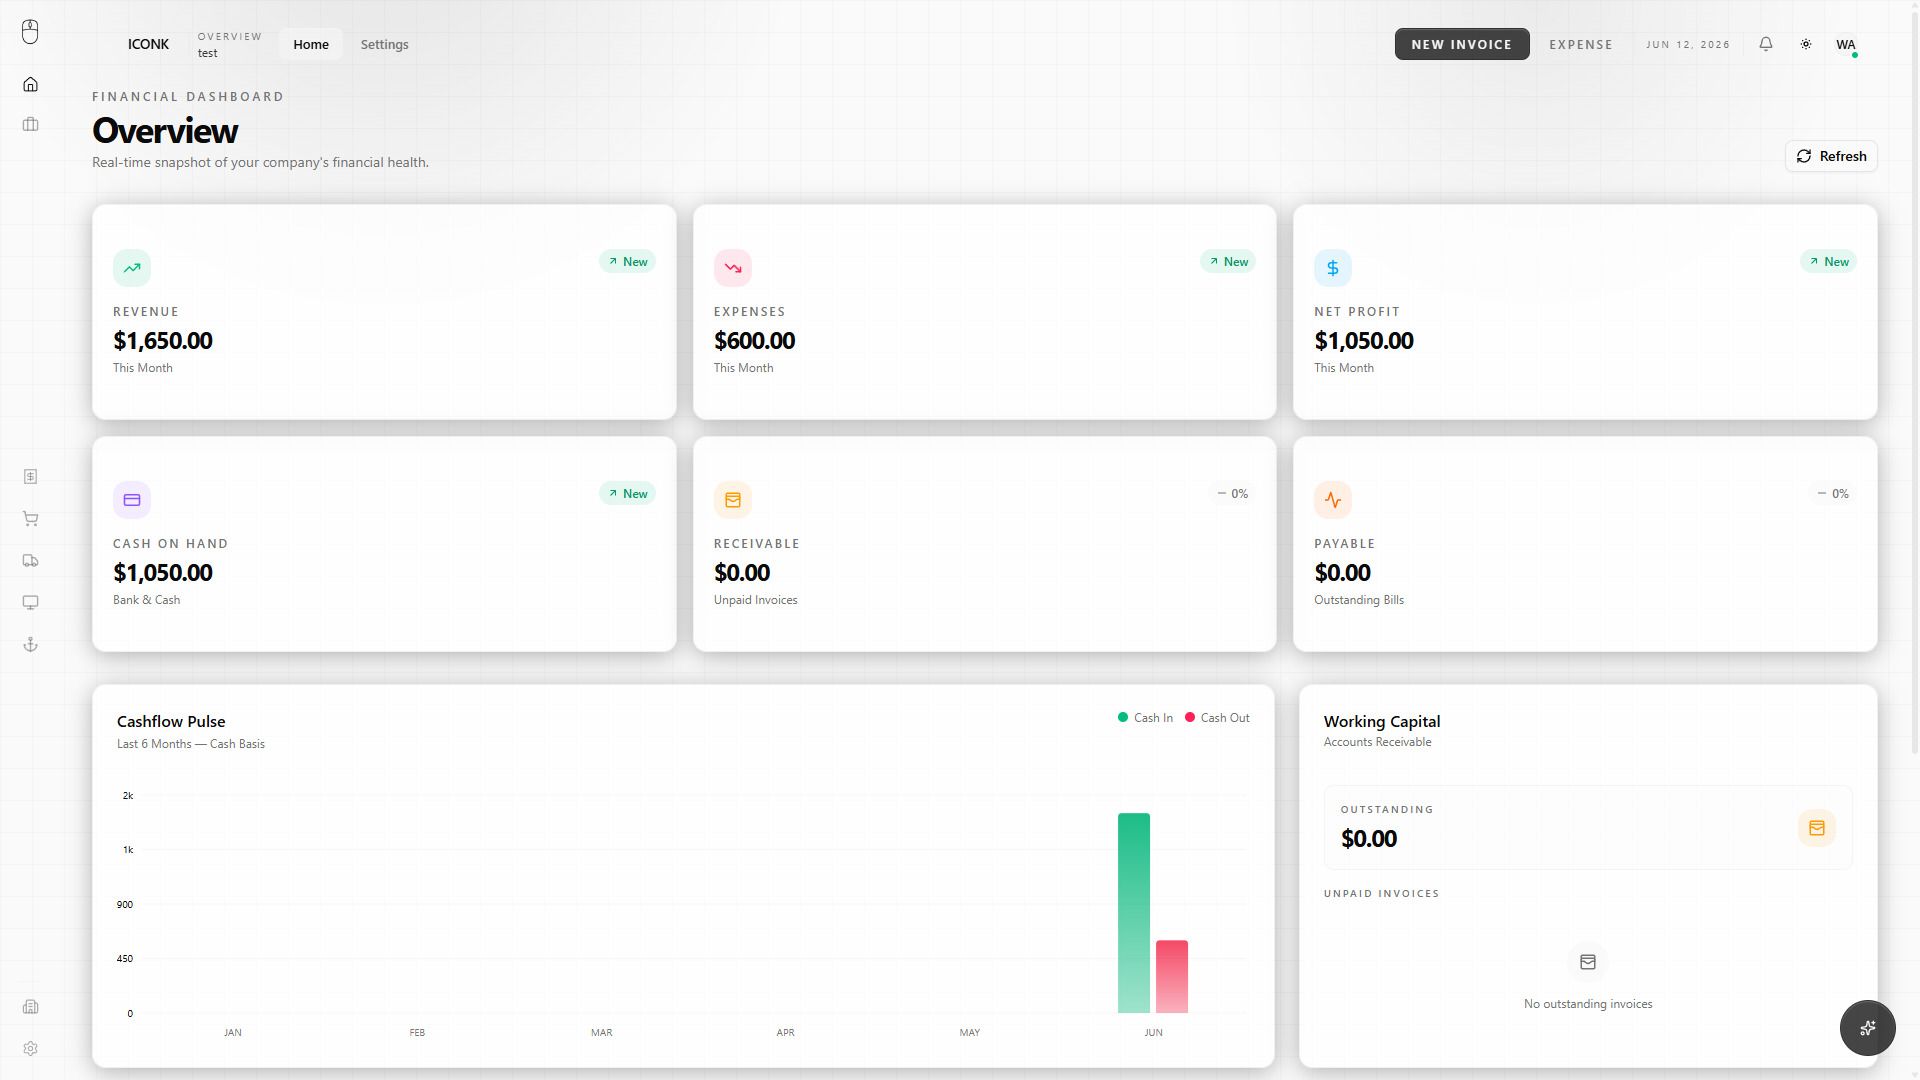Click the Bank & Cash label

click(147, 600)
